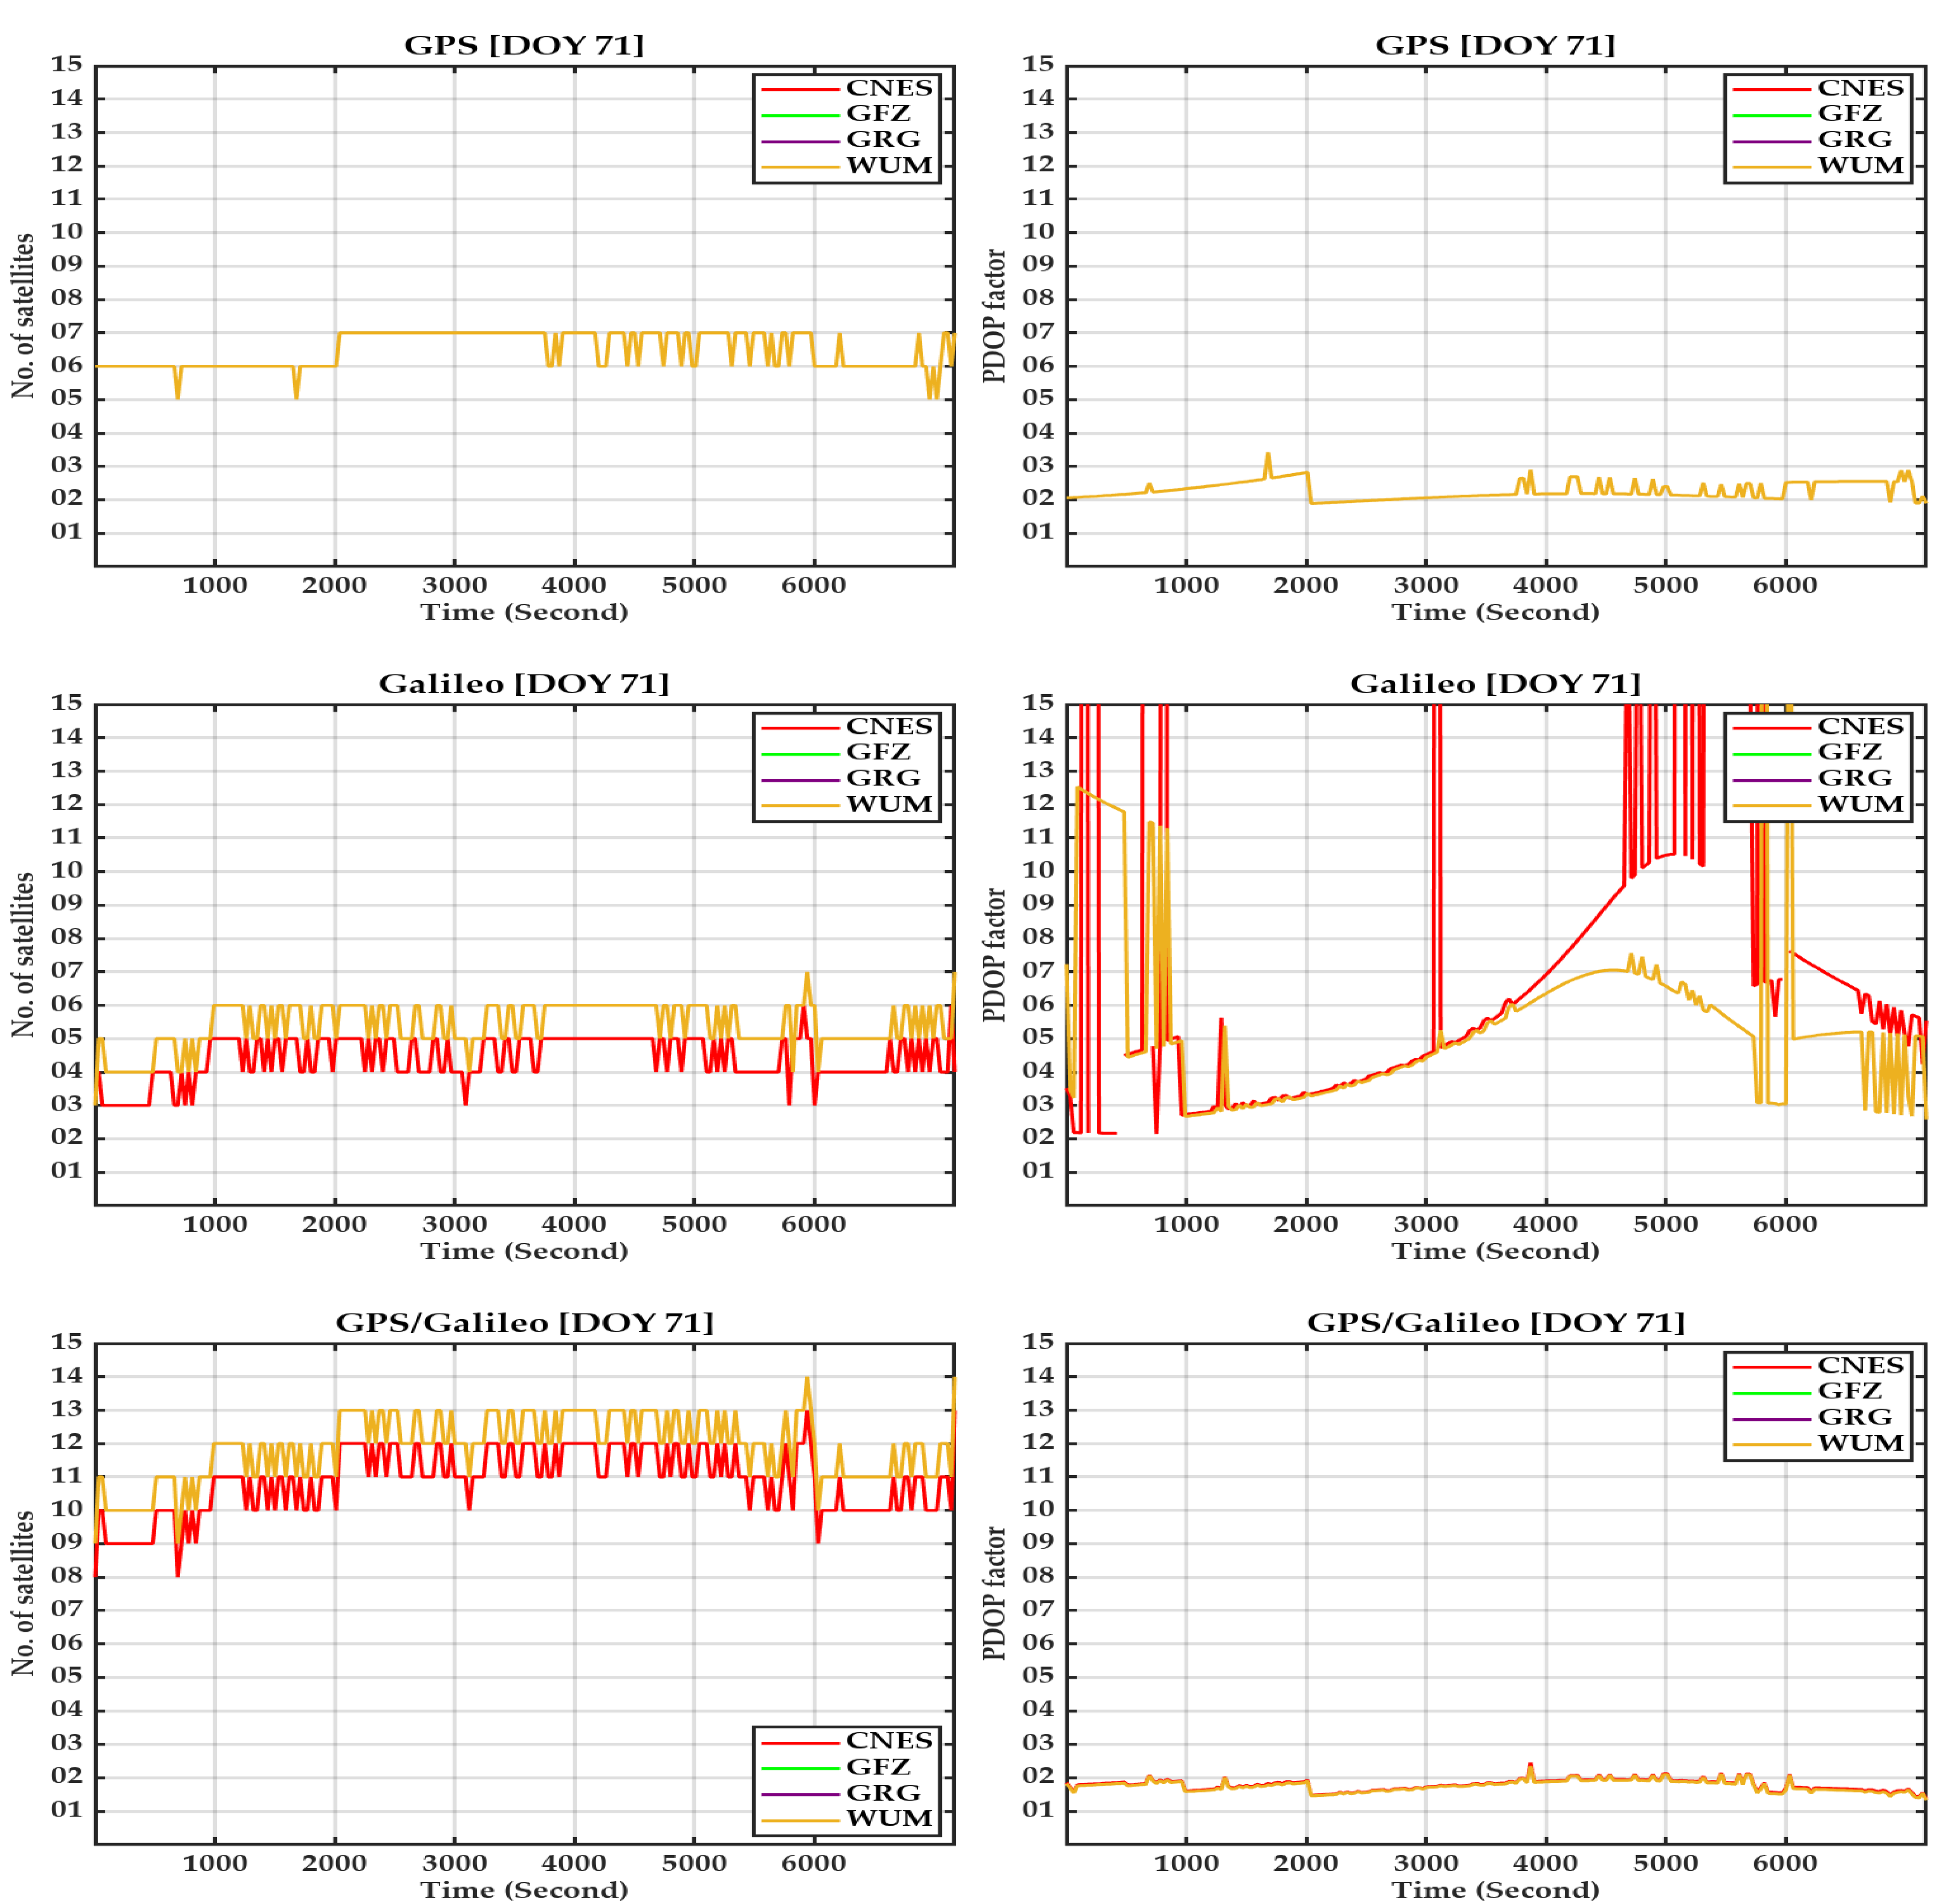Screen dimensions: 1939x1904
Task: Click the top-left 'GPS [DOY 71]' plot title
Action: point(523,45)
